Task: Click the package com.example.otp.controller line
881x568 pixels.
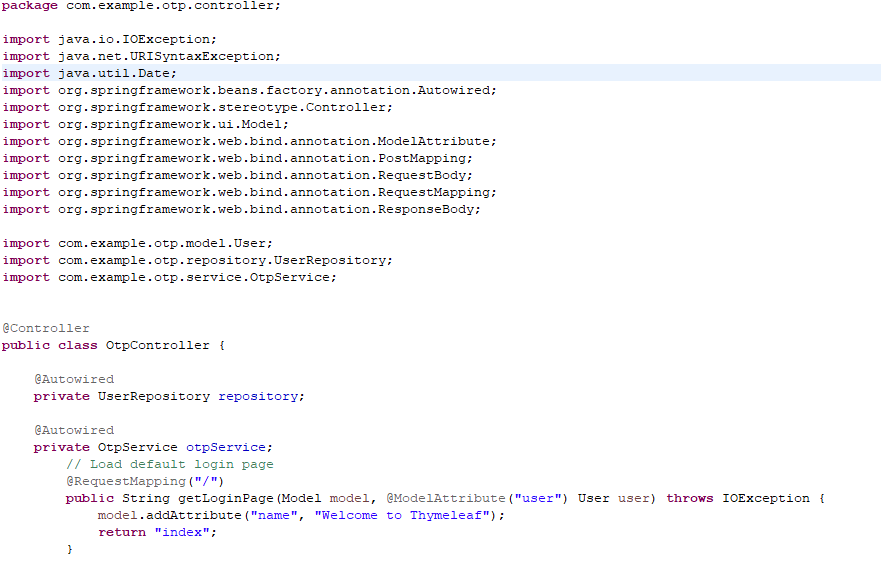Action: pyautogui.click(x=140, y=6)
